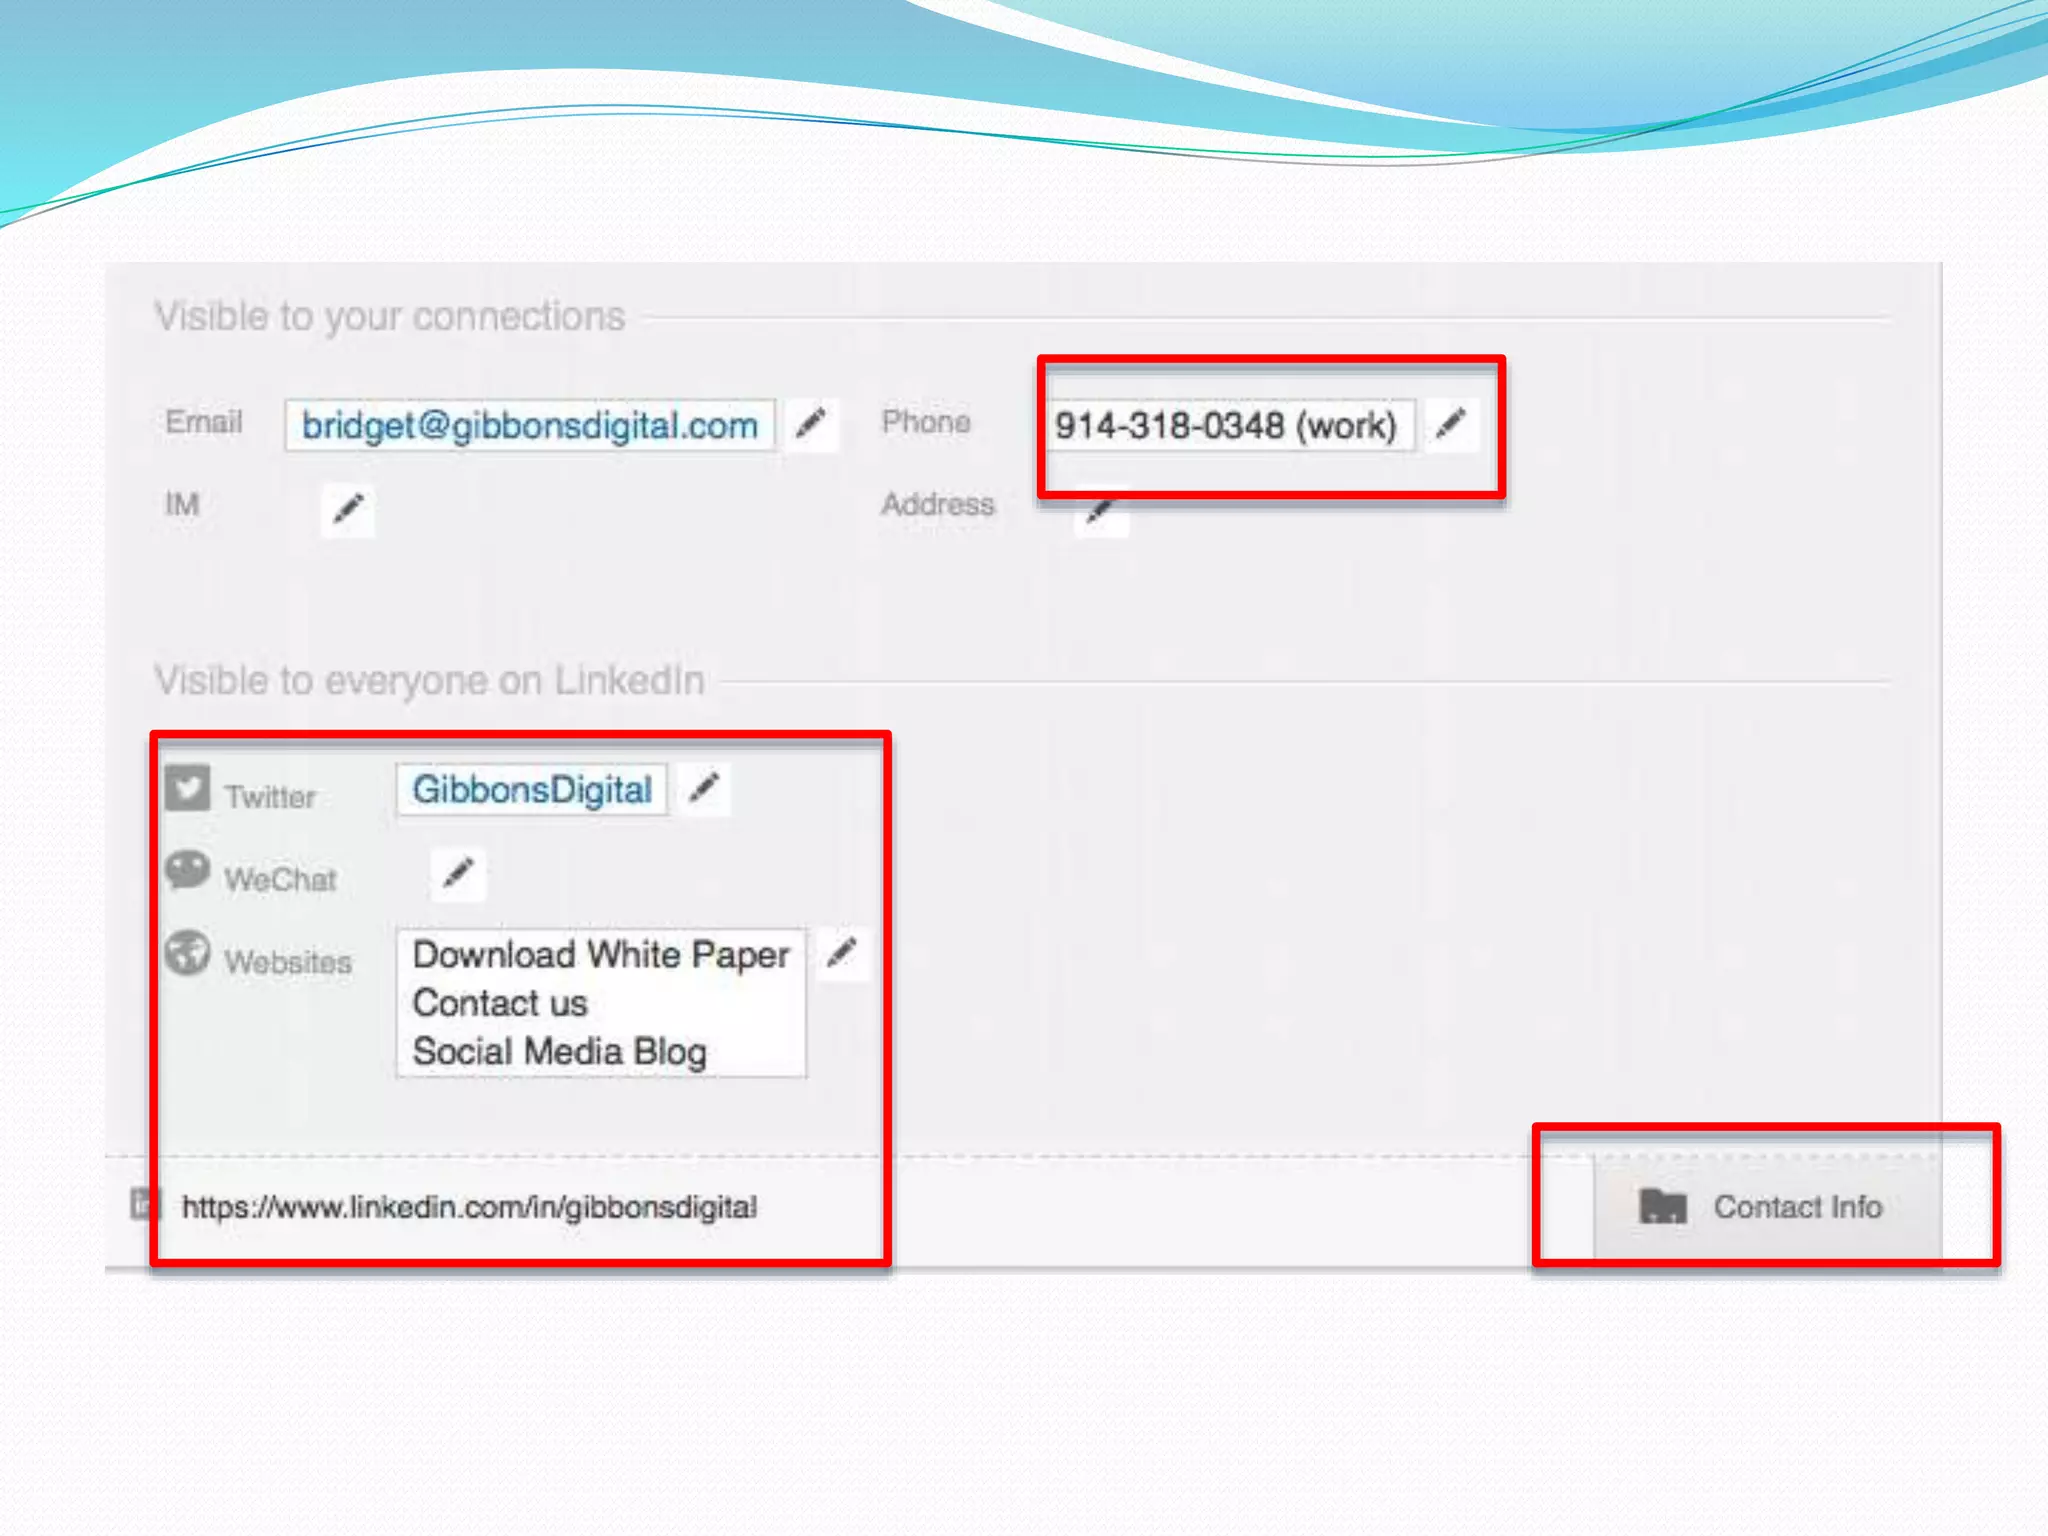
Task: Edit Websites list using pencil icon
Action: pyautogui.click(x=842, y=953)
